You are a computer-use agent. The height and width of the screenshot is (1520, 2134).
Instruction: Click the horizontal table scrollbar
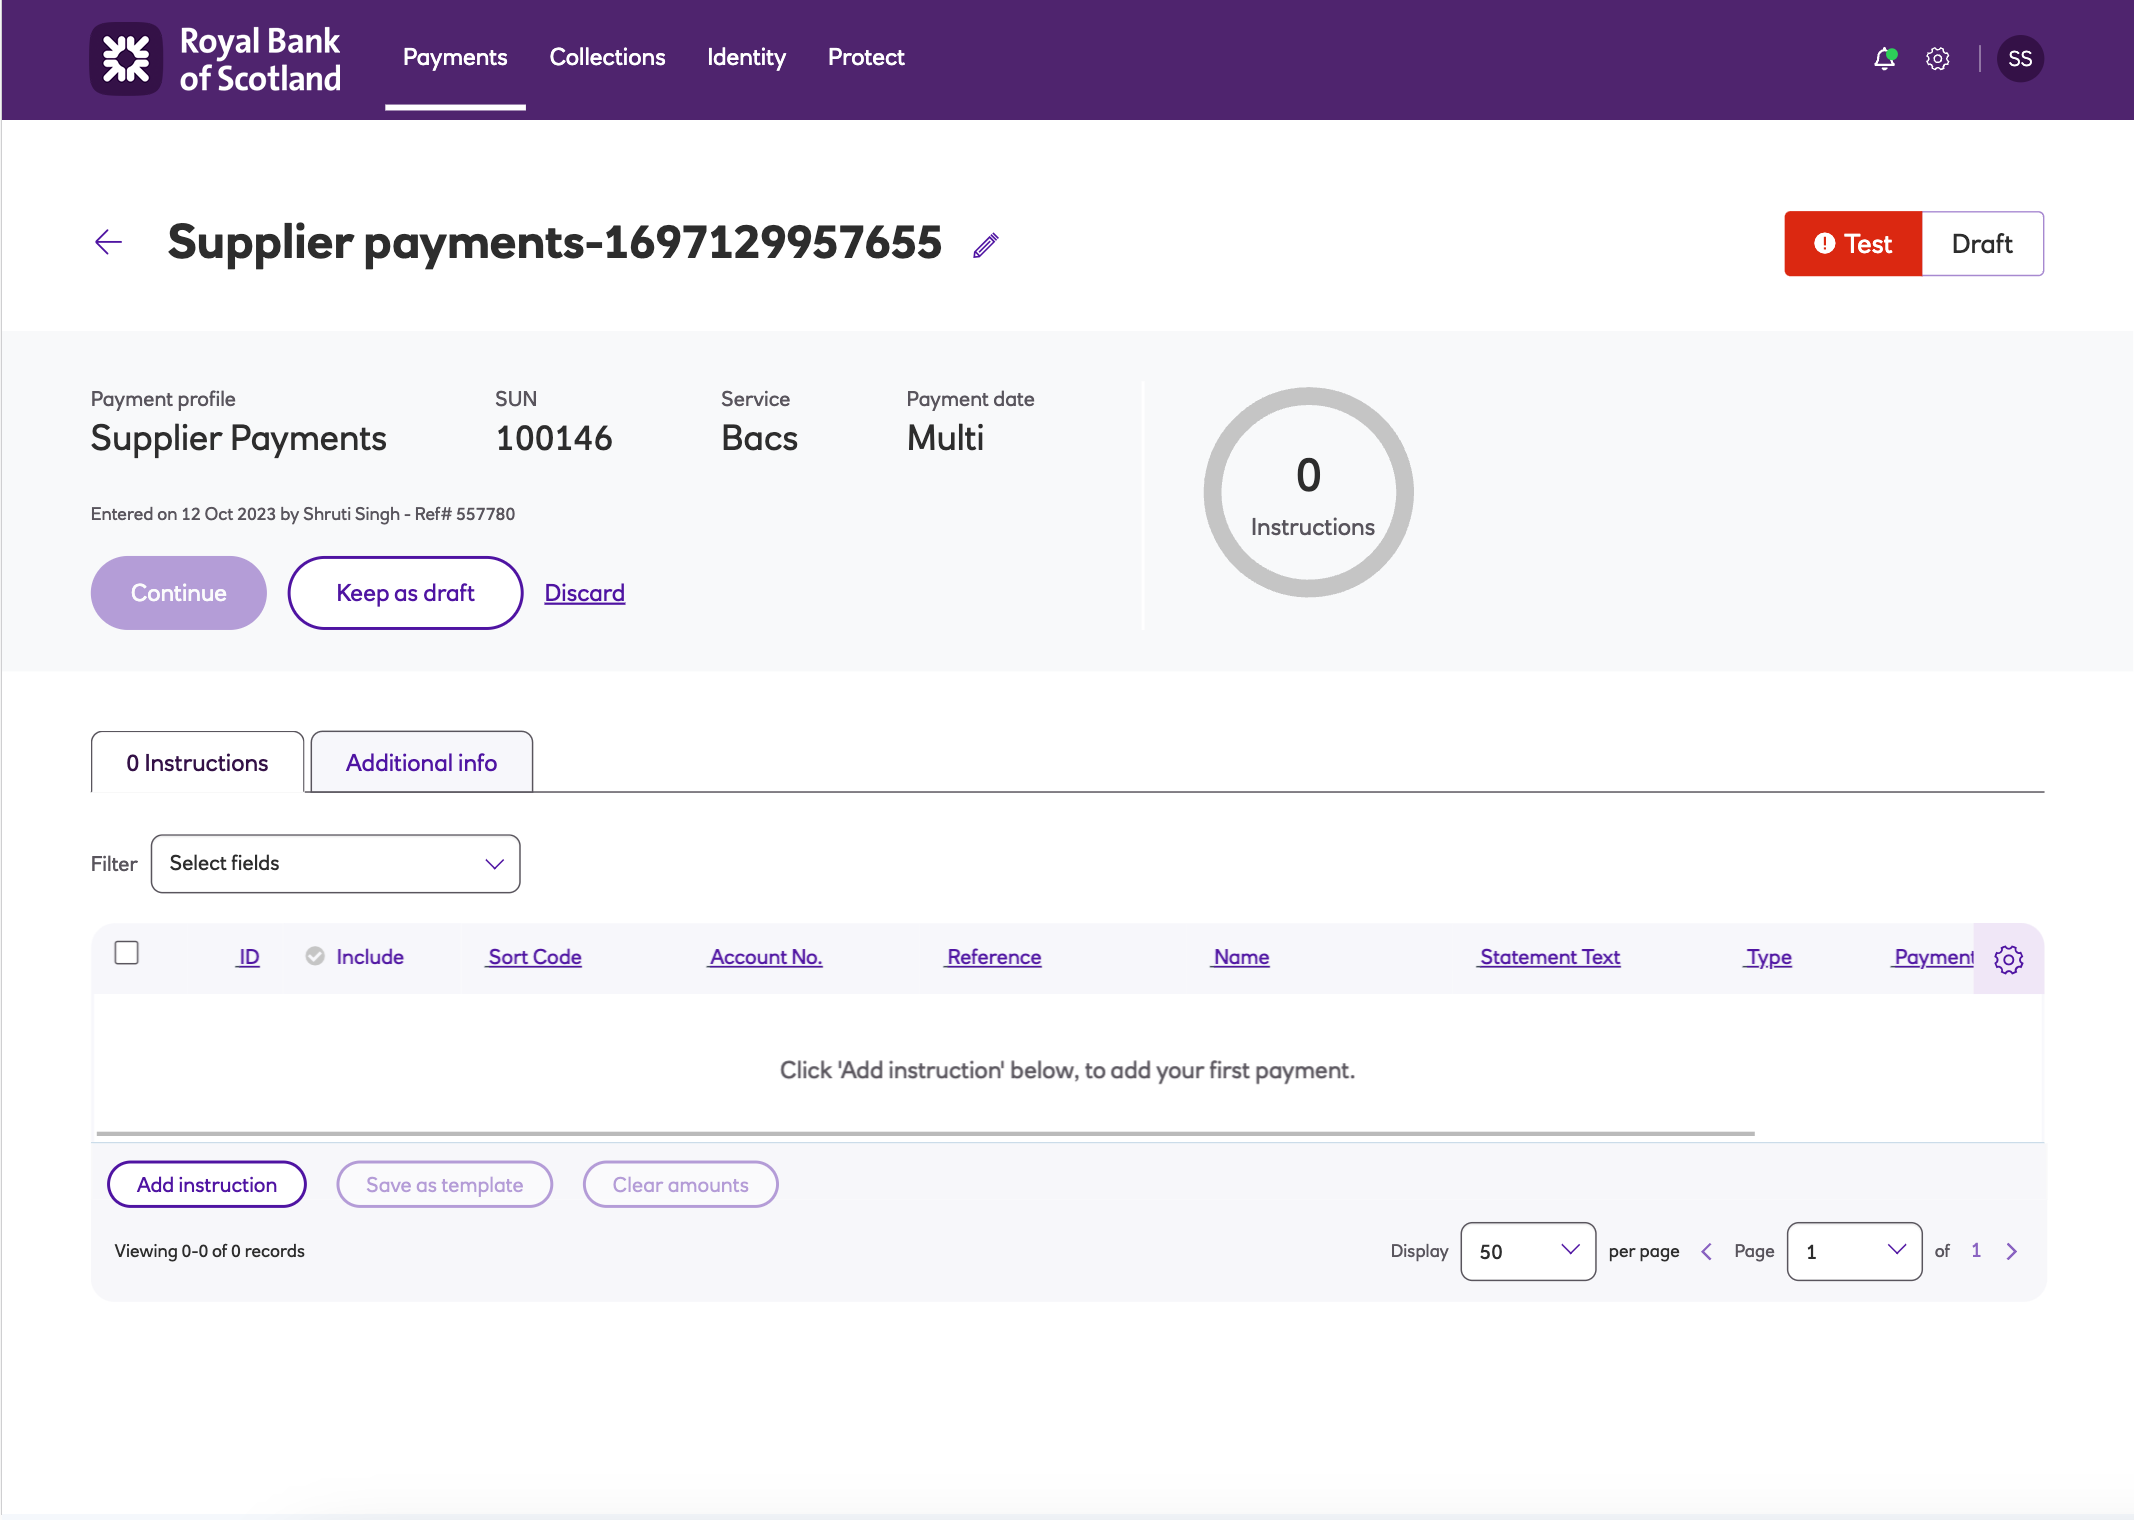(x=925, y=1134)
